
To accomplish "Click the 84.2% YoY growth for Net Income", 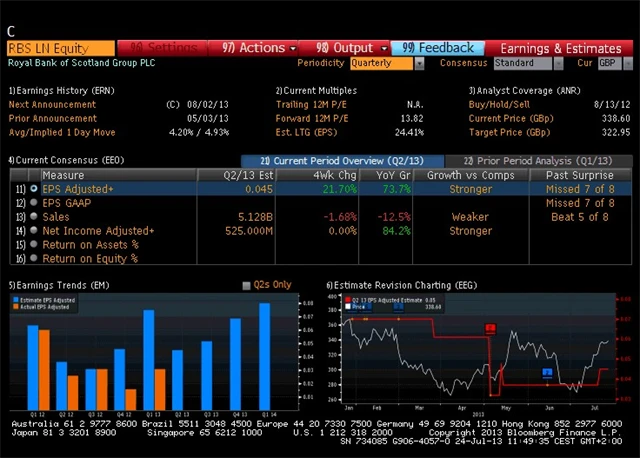I will 396,231.
